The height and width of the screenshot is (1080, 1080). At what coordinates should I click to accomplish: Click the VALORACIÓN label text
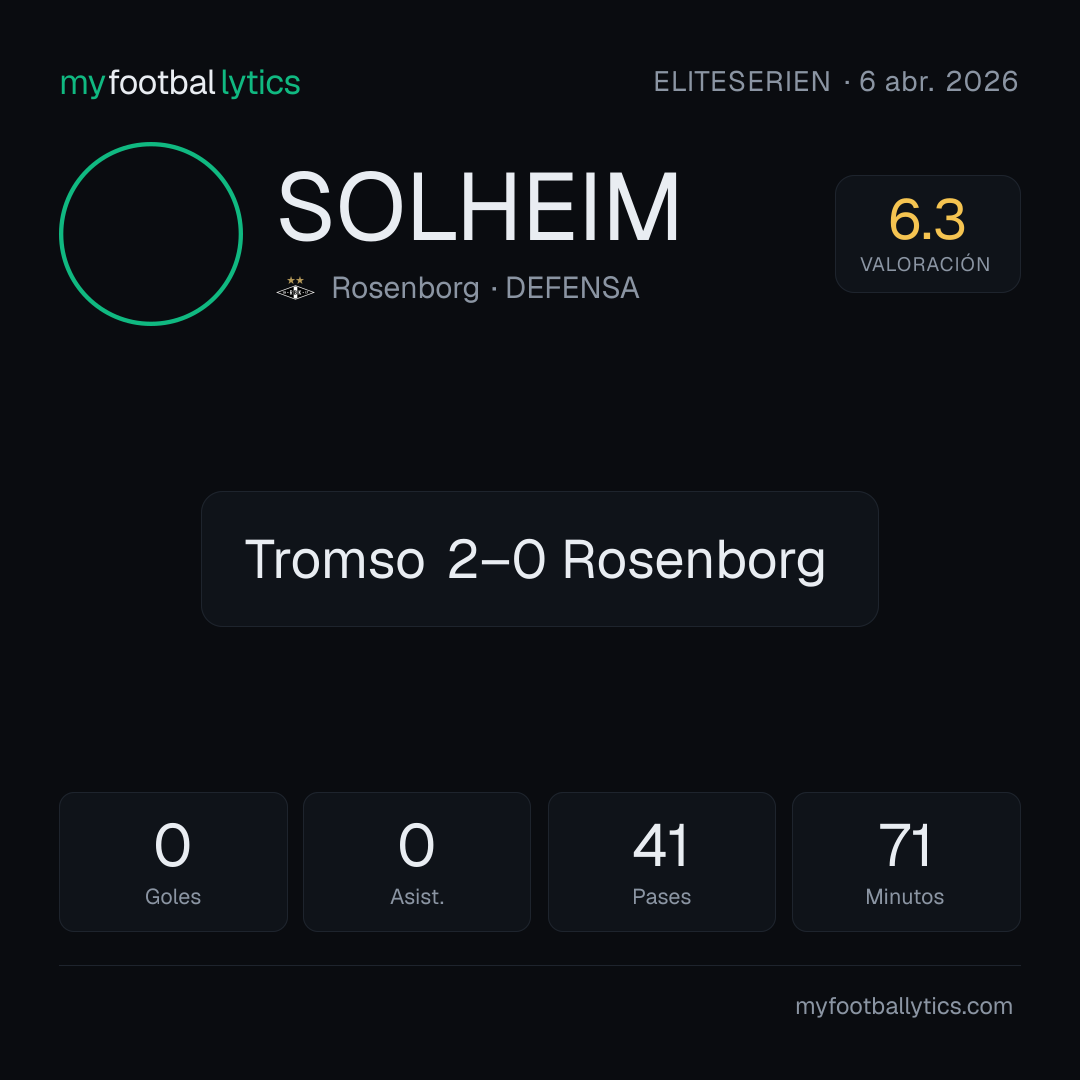[926, 264]
